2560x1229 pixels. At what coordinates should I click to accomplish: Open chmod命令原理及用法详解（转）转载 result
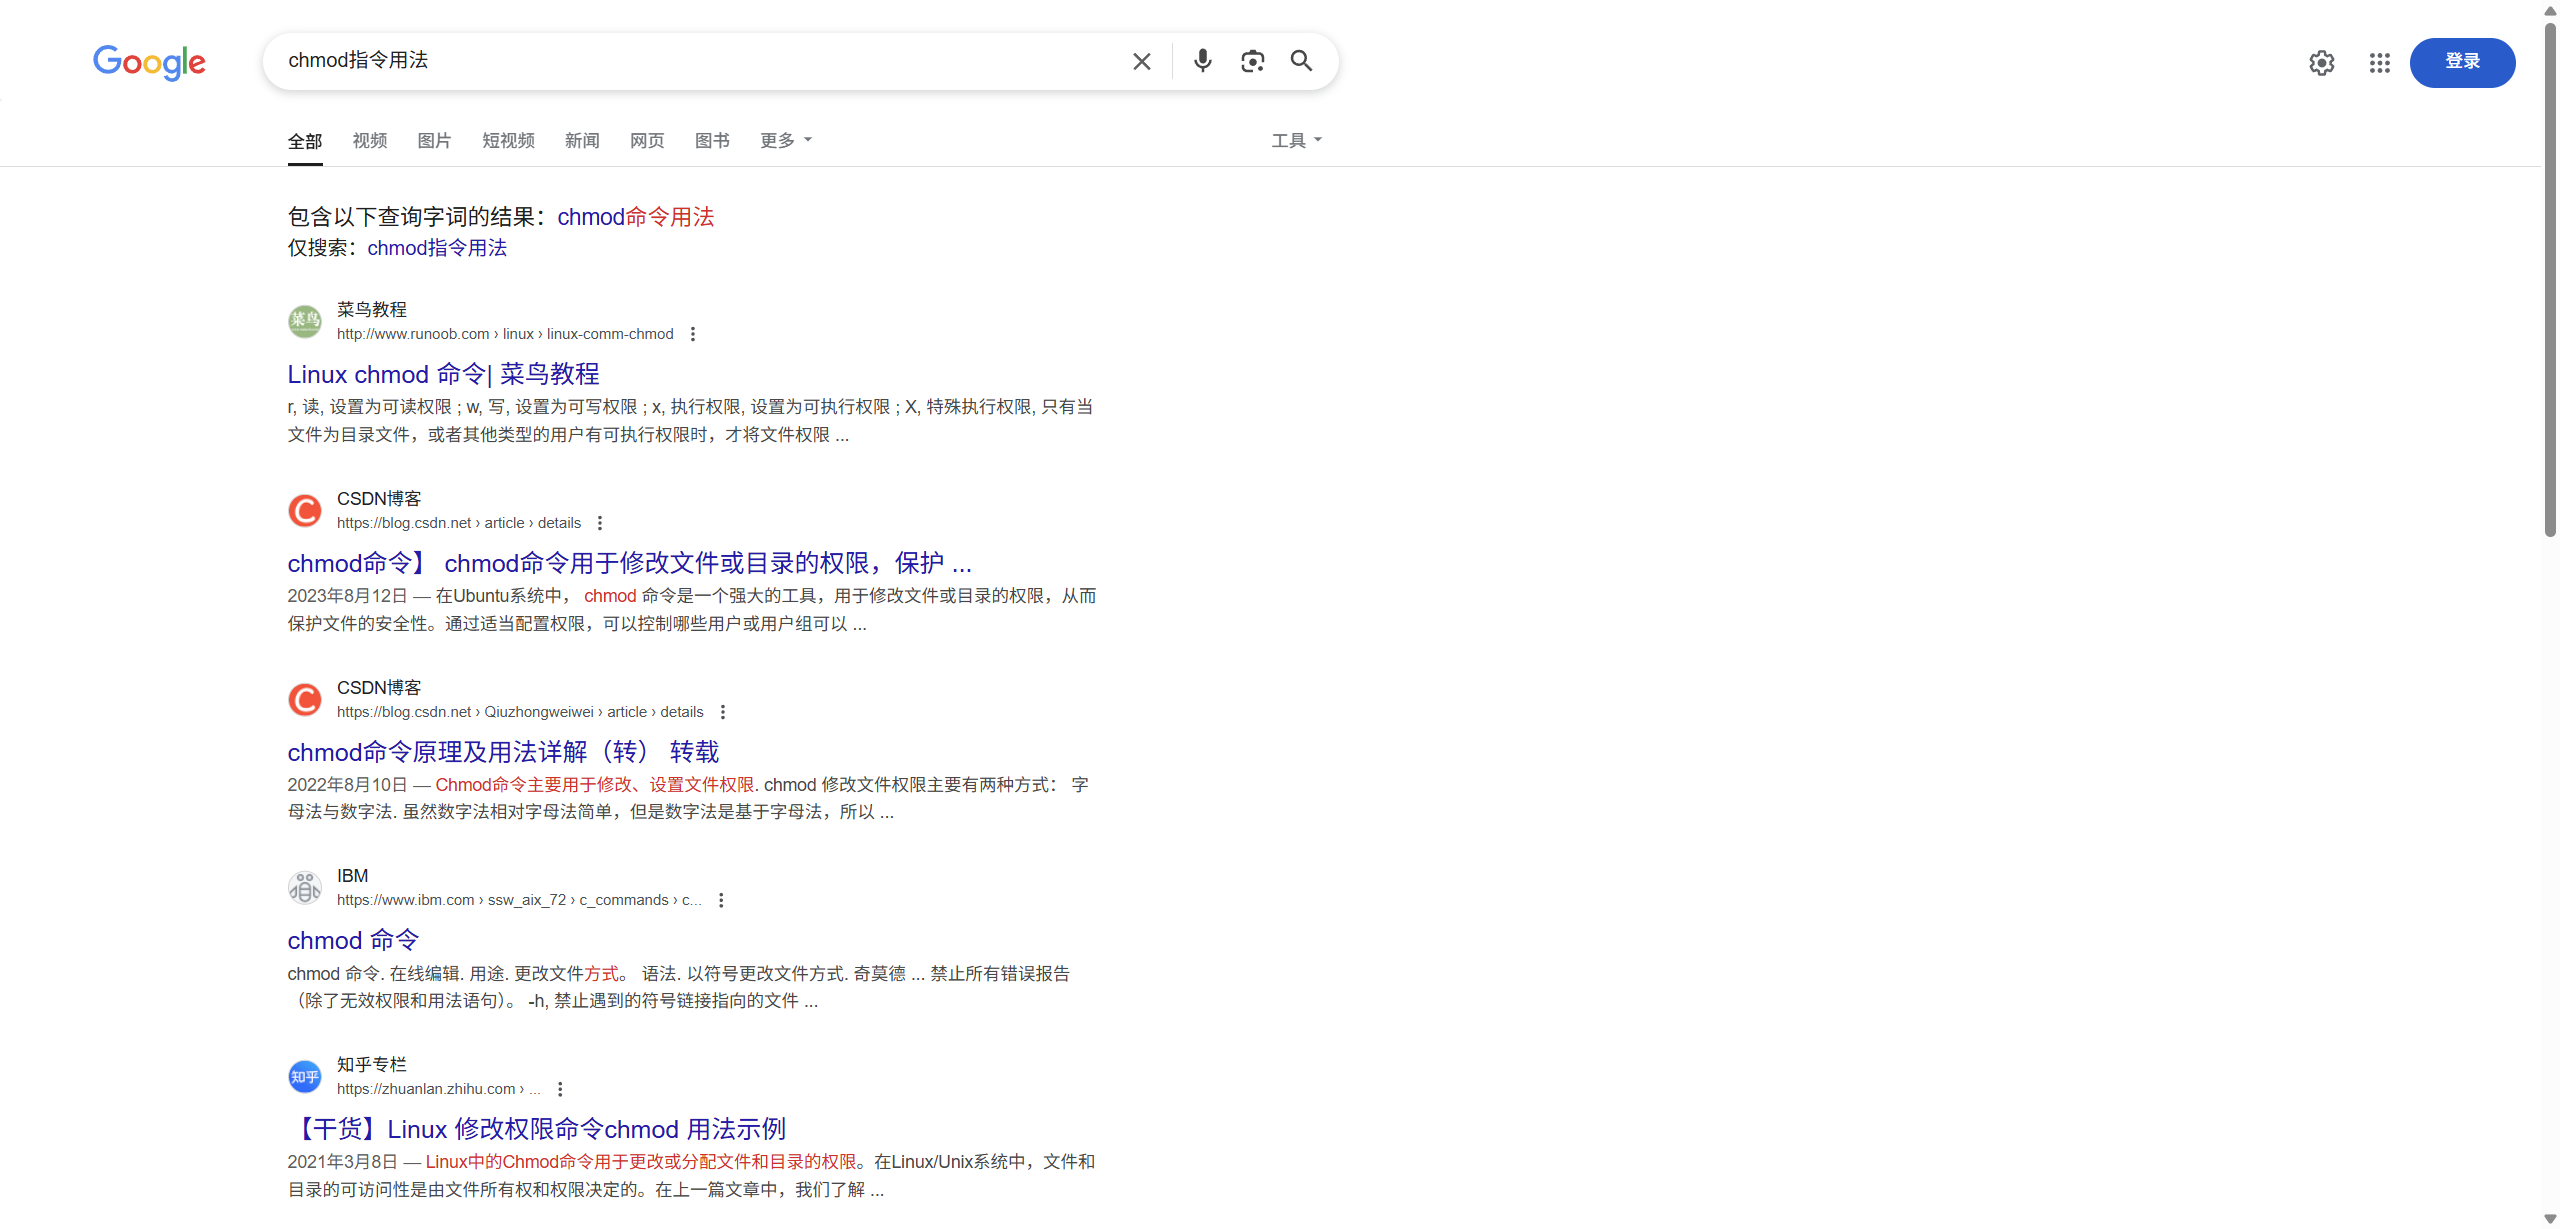click(x=504, y=752)
